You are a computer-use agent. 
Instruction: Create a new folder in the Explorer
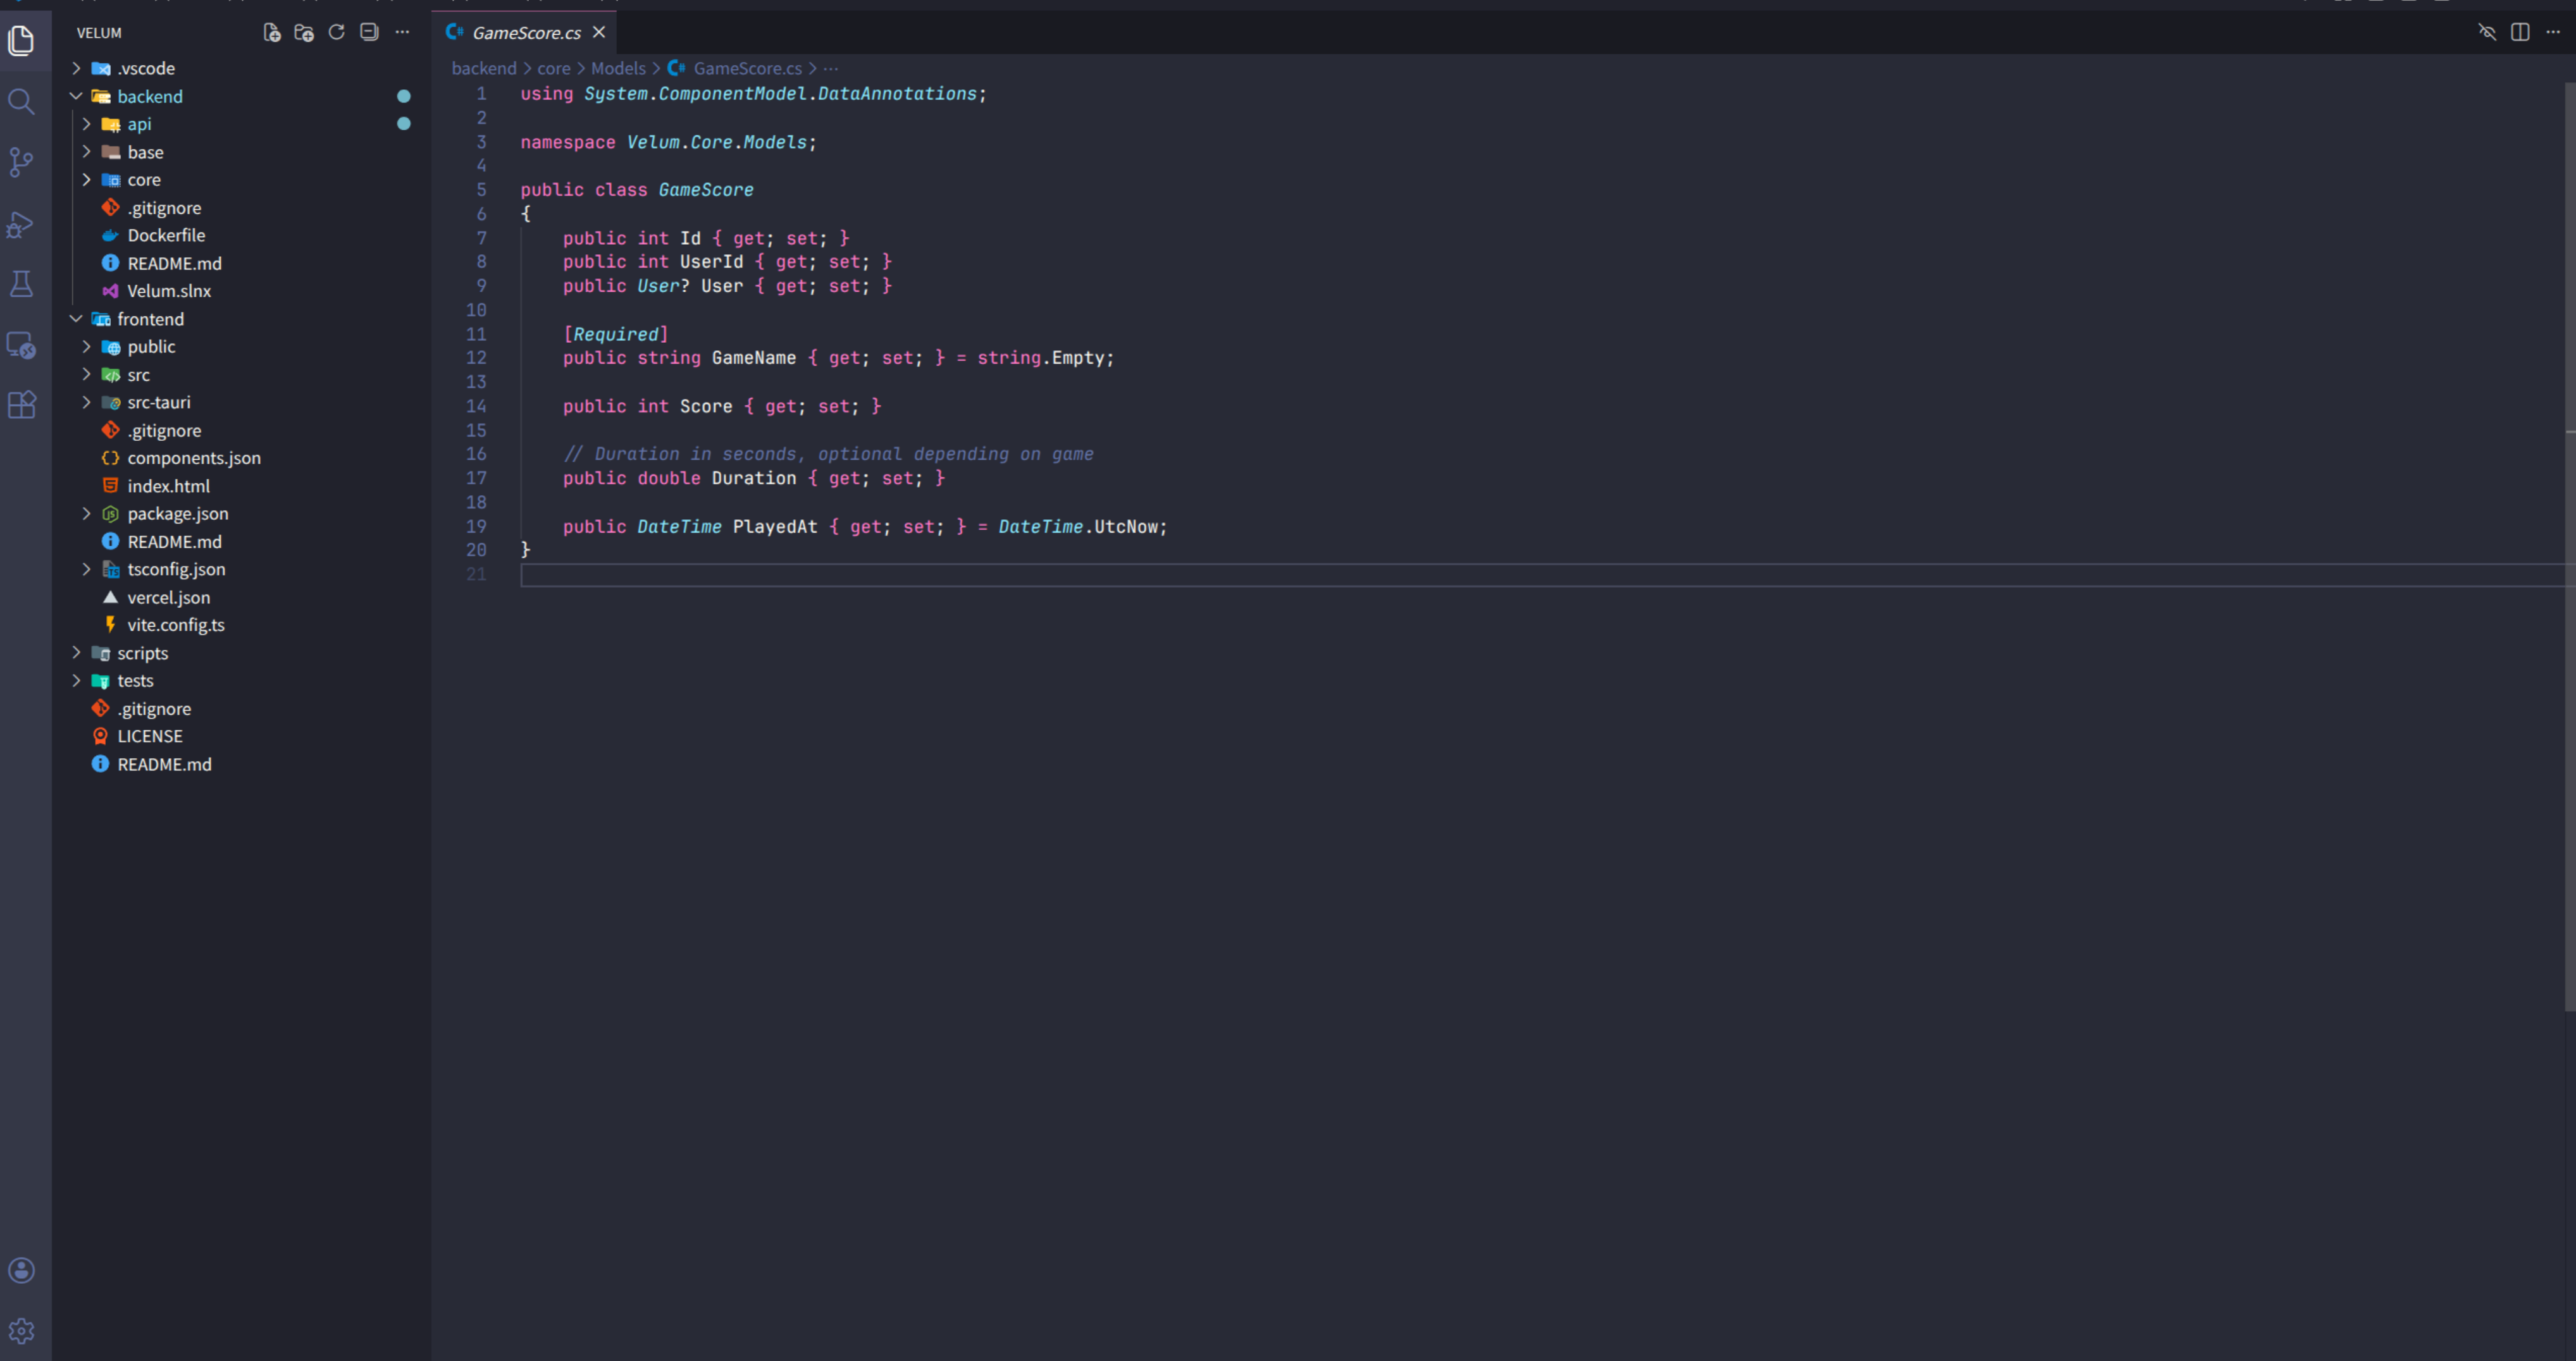[303, 32]
